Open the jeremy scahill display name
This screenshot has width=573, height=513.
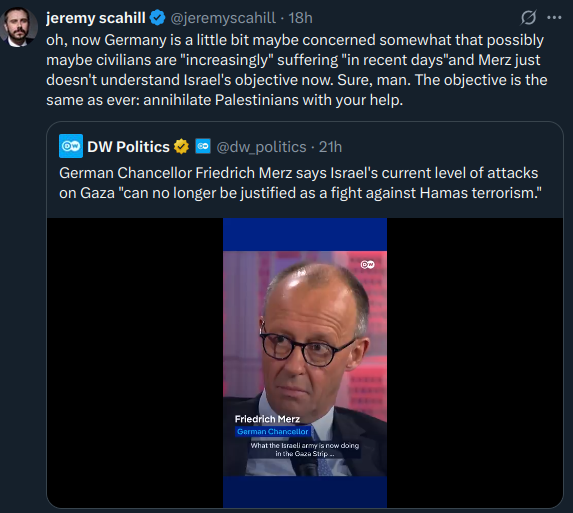point(96,18)
